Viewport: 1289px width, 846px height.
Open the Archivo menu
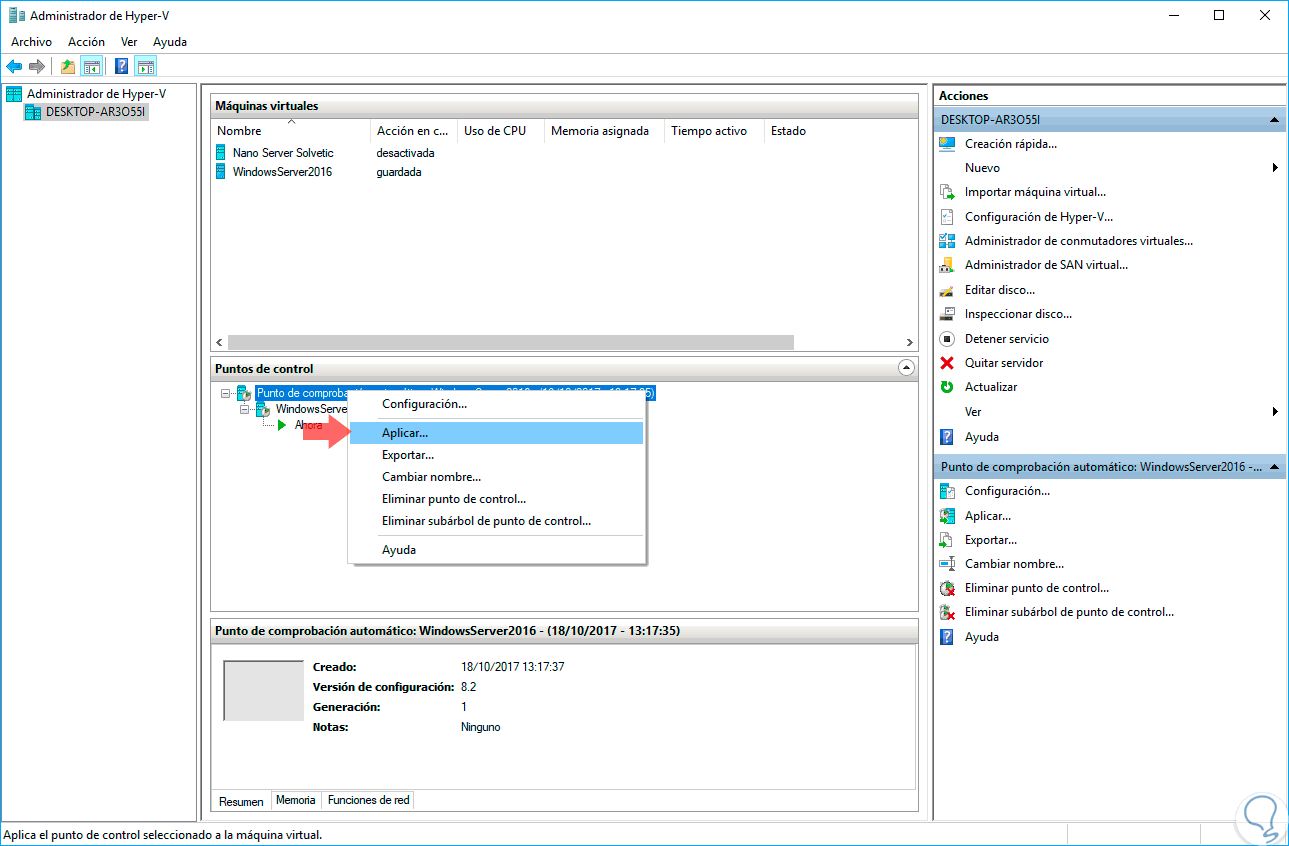click(31, 42)
